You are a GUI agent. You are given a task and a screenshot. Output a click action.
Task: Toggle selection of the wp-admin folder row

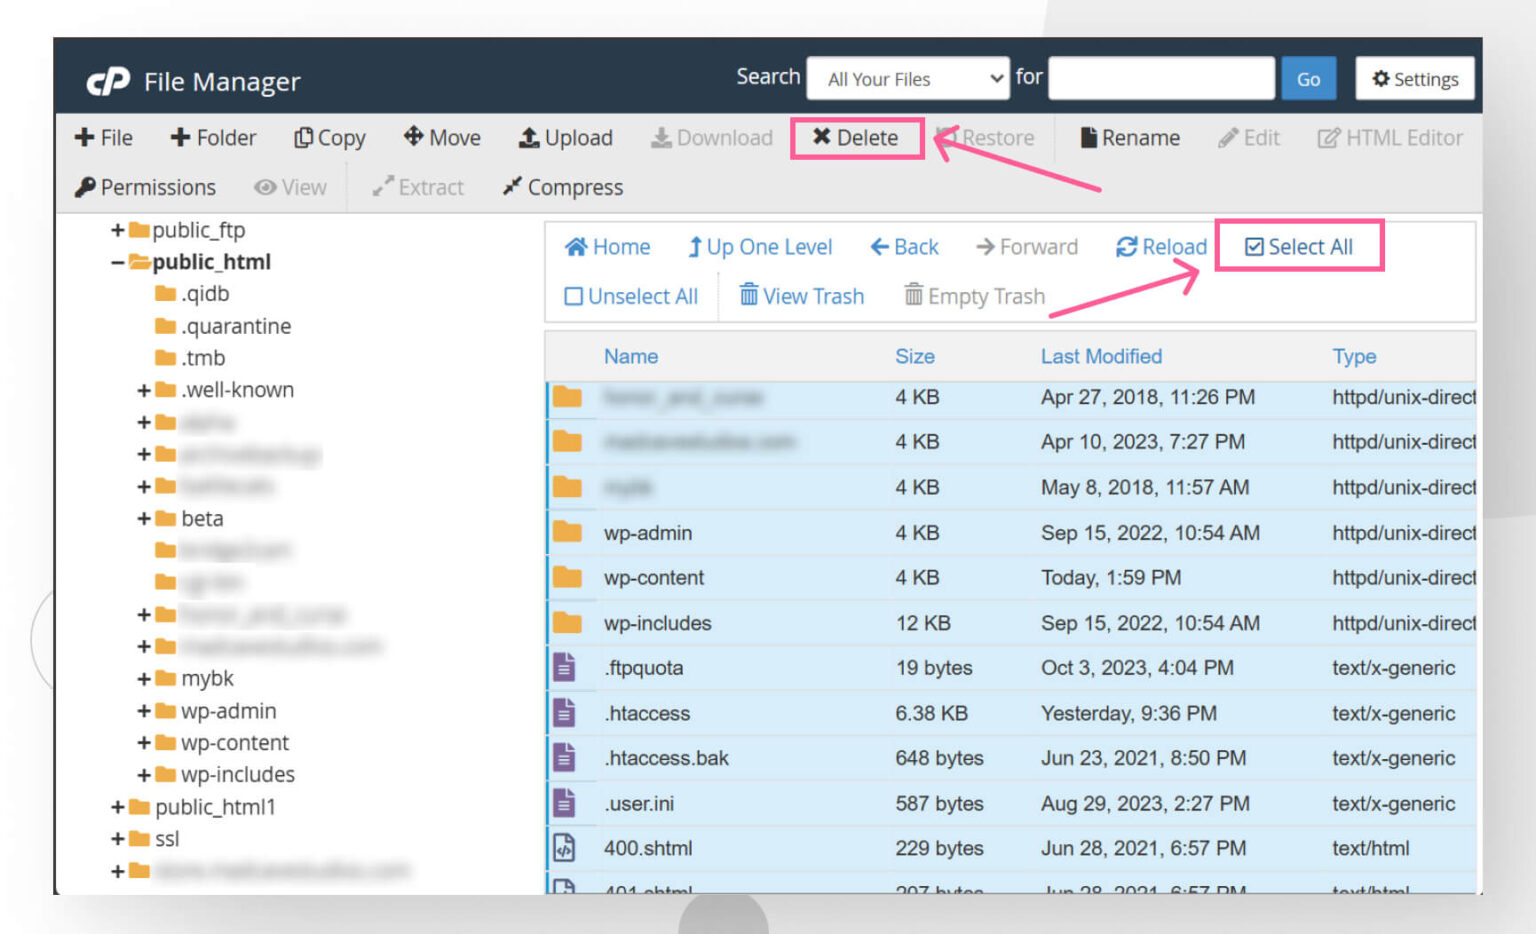pyautogui.click(x=648, y=533)
